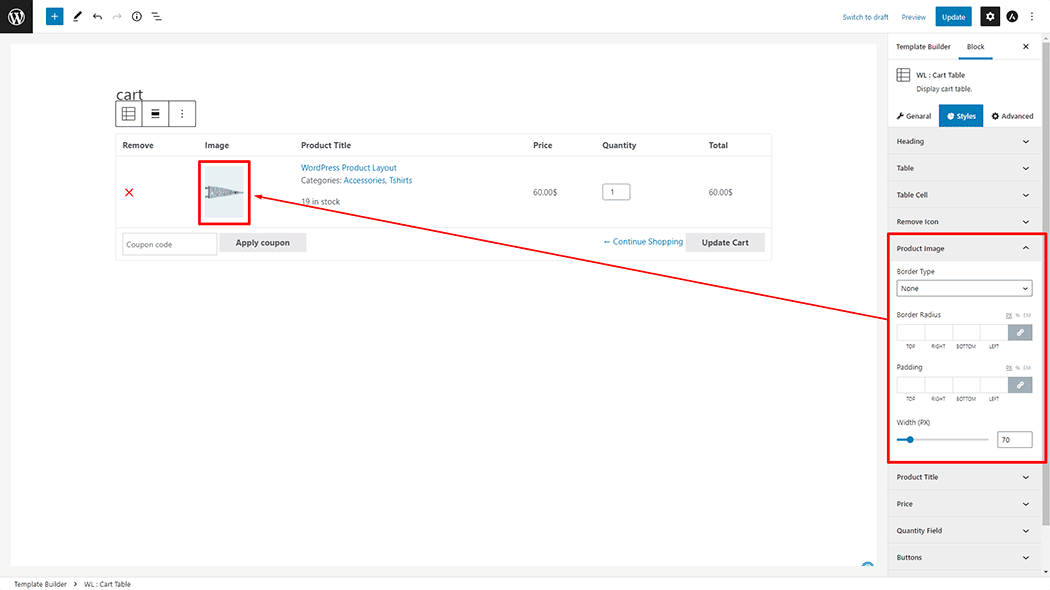Viewport: 1050px width, 590px height.
Task: Click the blue block inserter plus button
Action: pyautogui.click(x=54, y=16)
